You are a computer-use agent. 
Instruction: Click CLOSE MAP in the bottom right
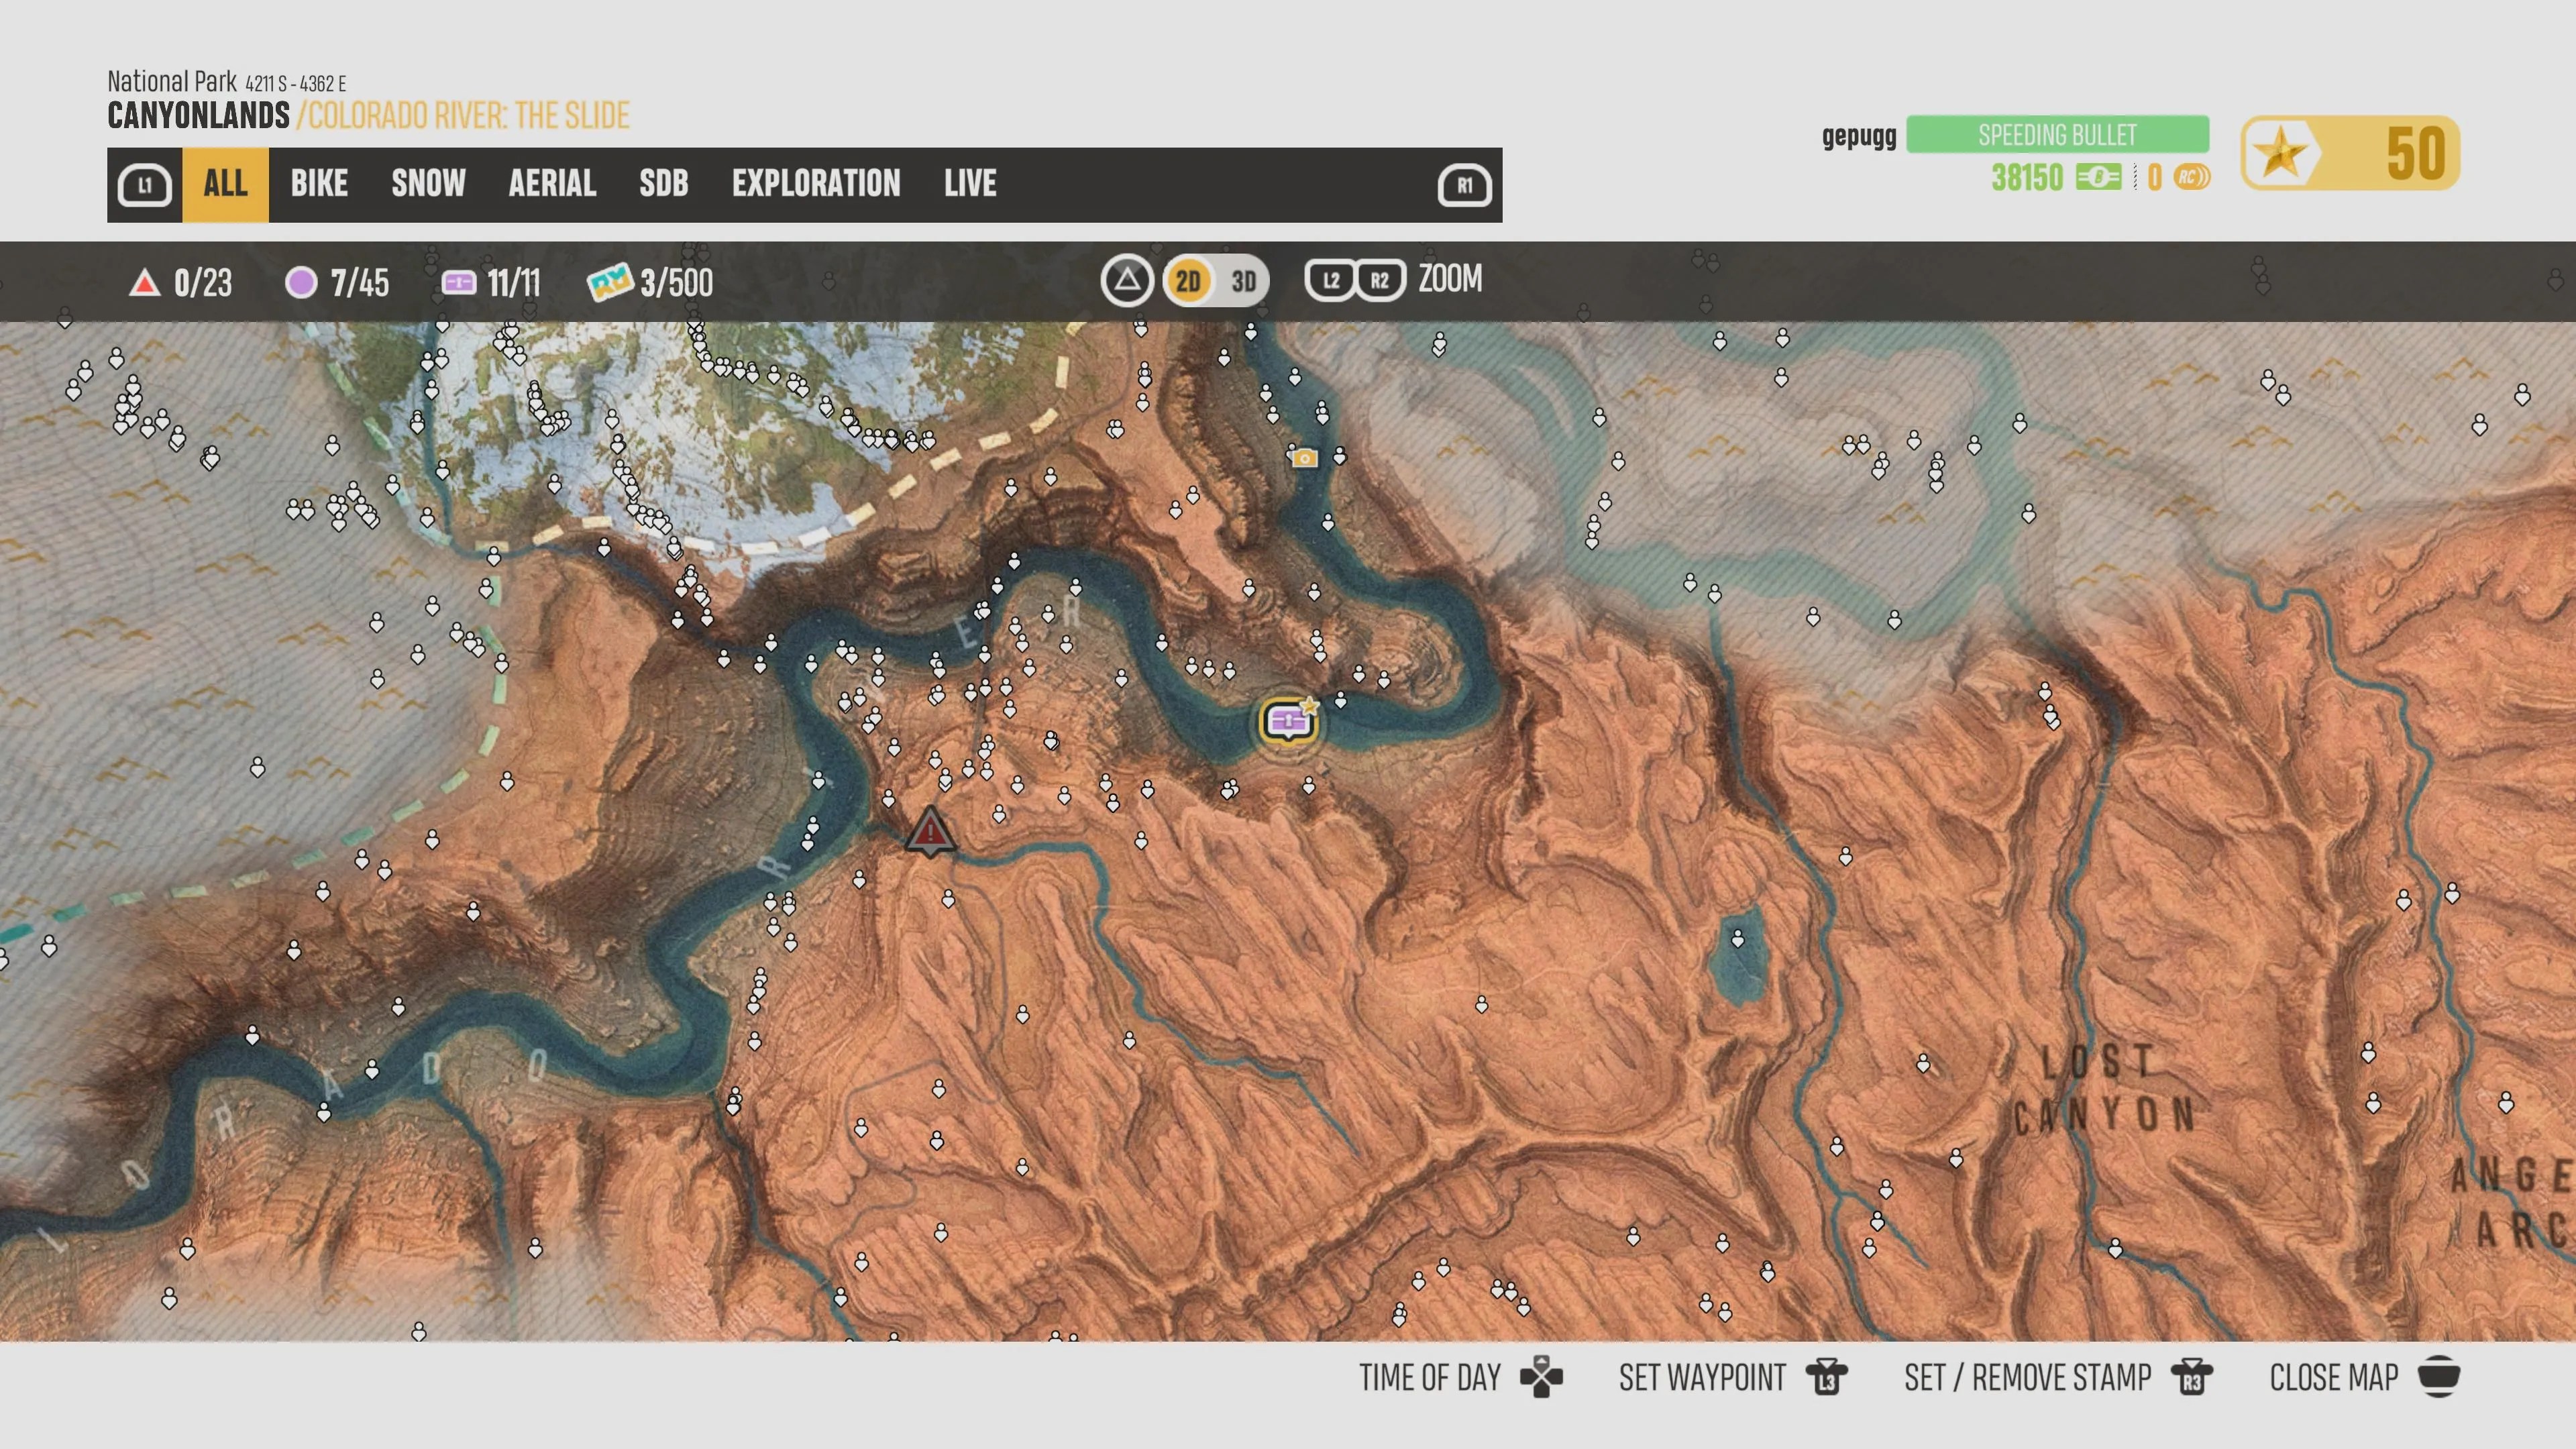tap(2337, 1378)
